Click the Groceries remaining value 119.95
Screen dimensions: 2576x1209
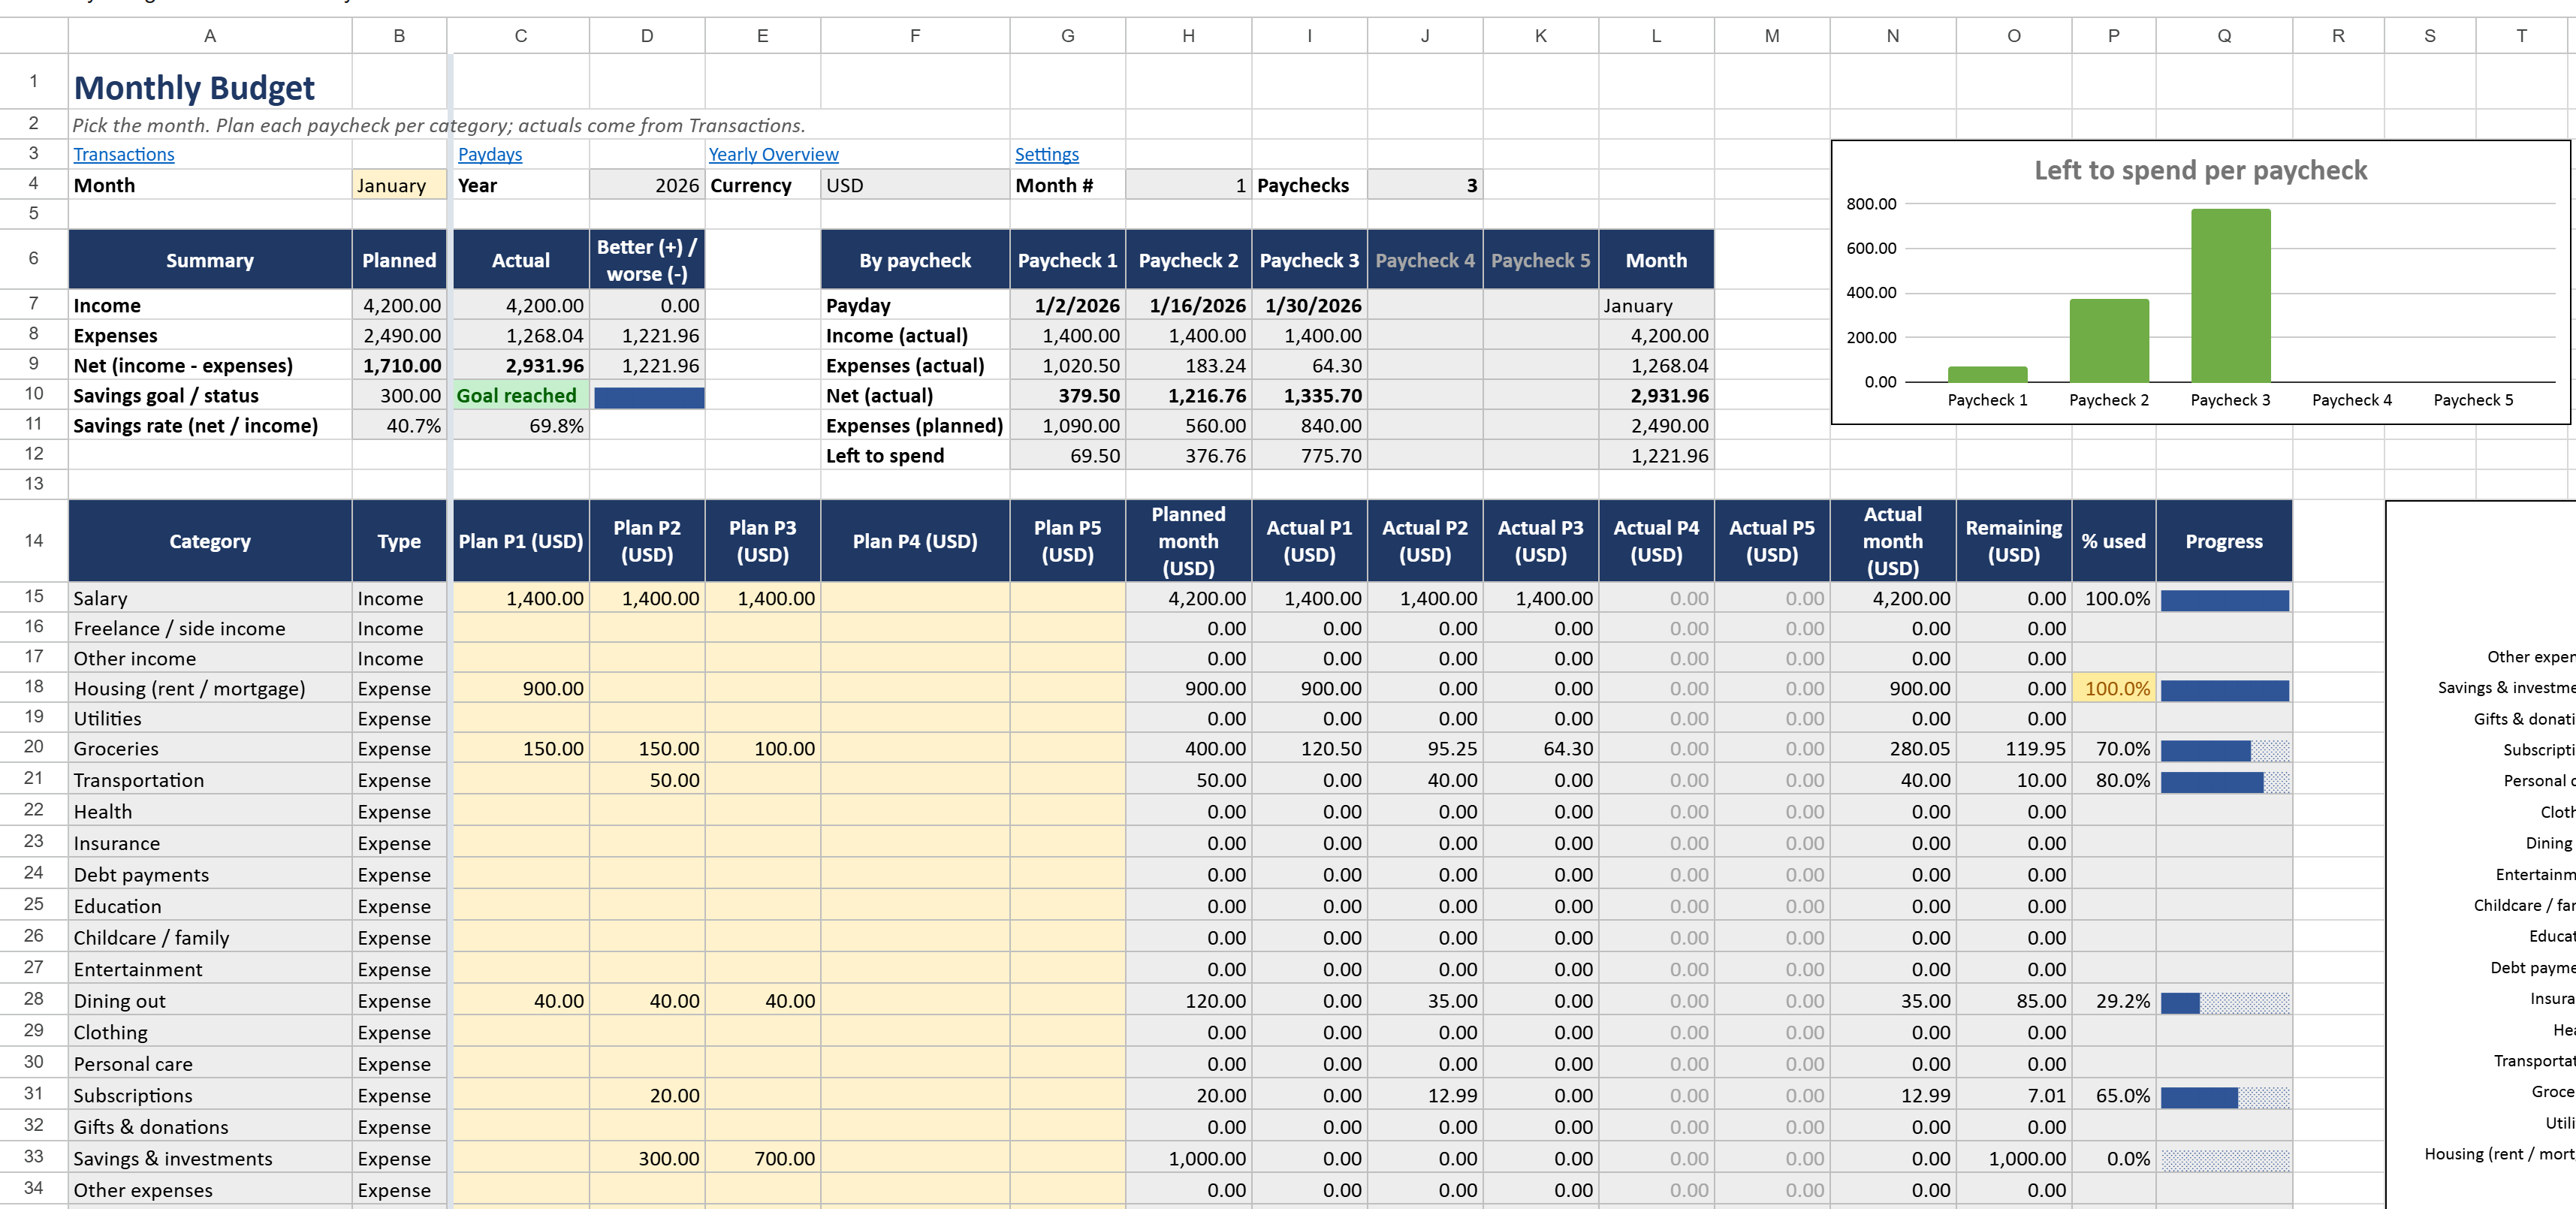[2014, 749]
